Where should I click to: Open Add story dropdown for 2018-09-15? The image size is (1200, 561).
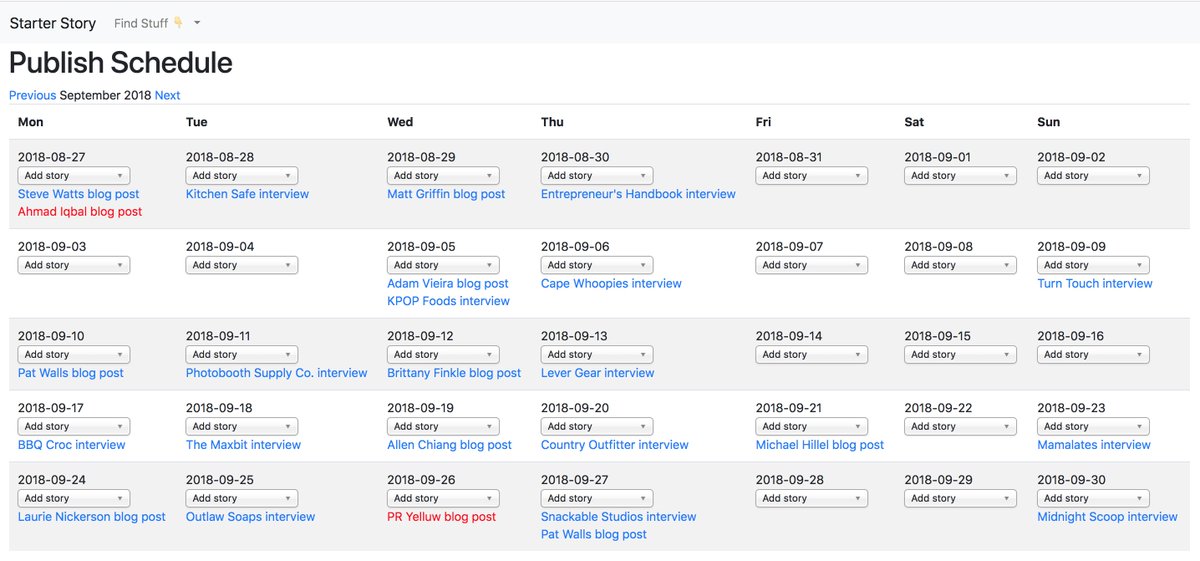(960, 355)
